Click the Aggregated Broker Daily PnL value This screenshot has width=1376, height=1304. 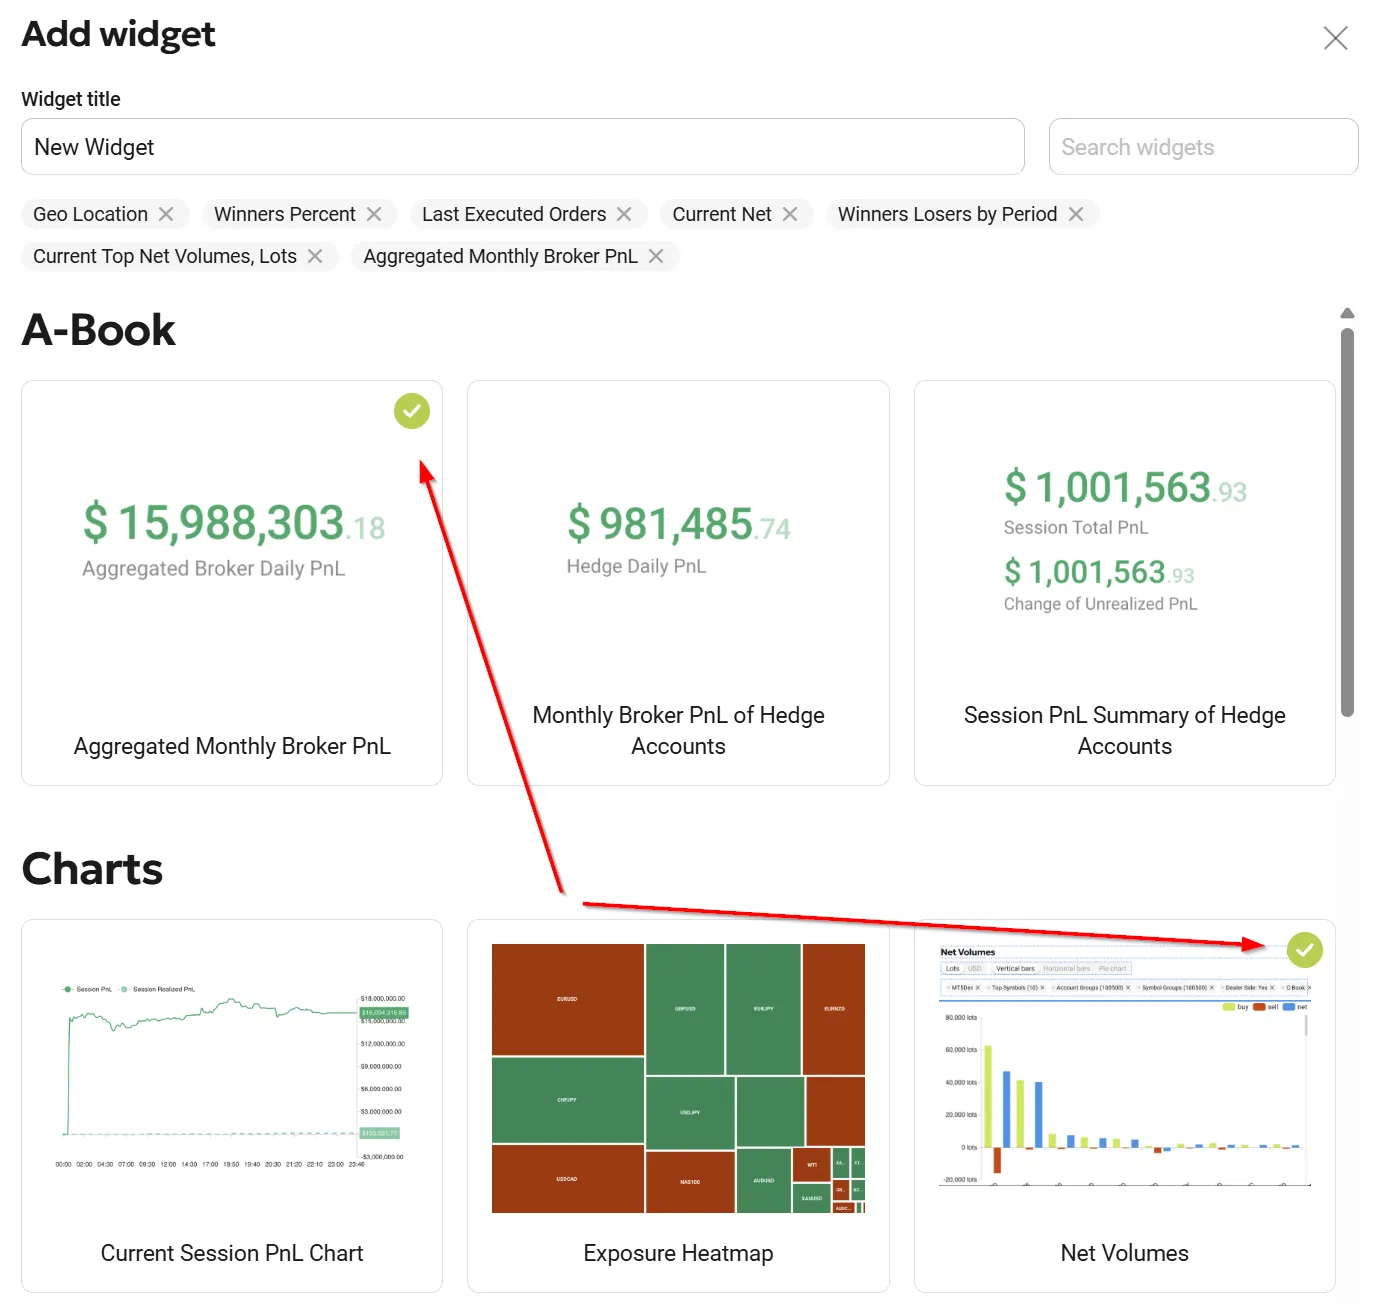234,523
